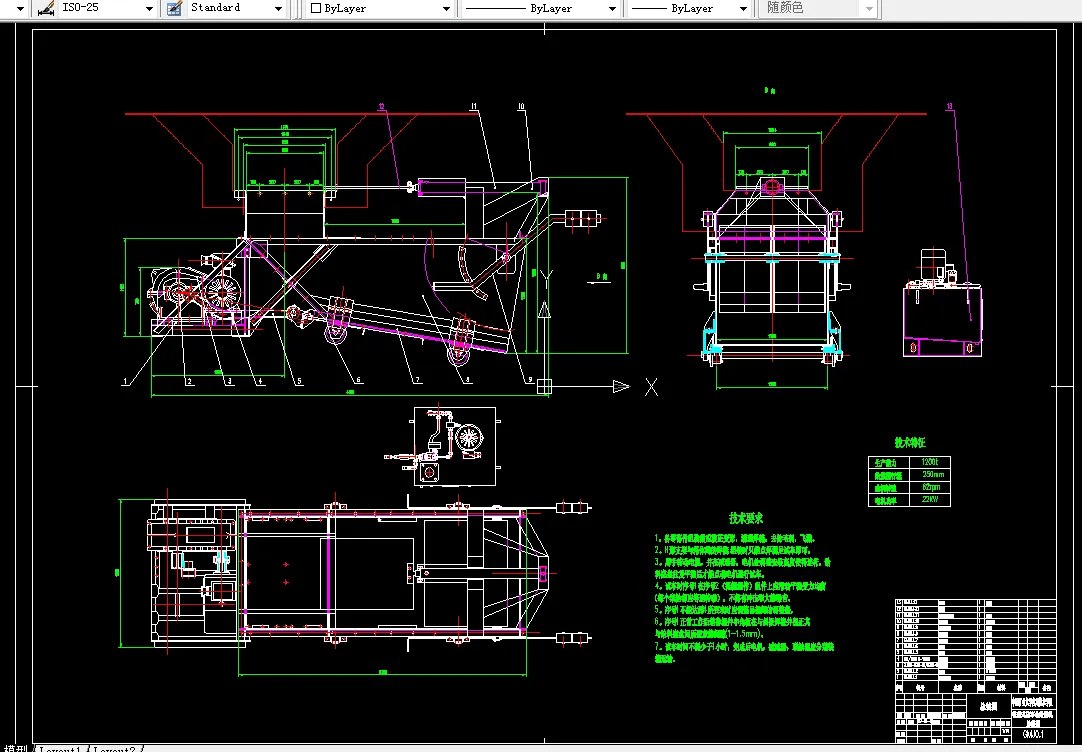
Task: Click the dropdown arrow left of dimension style icon
Action: (20, 9)
